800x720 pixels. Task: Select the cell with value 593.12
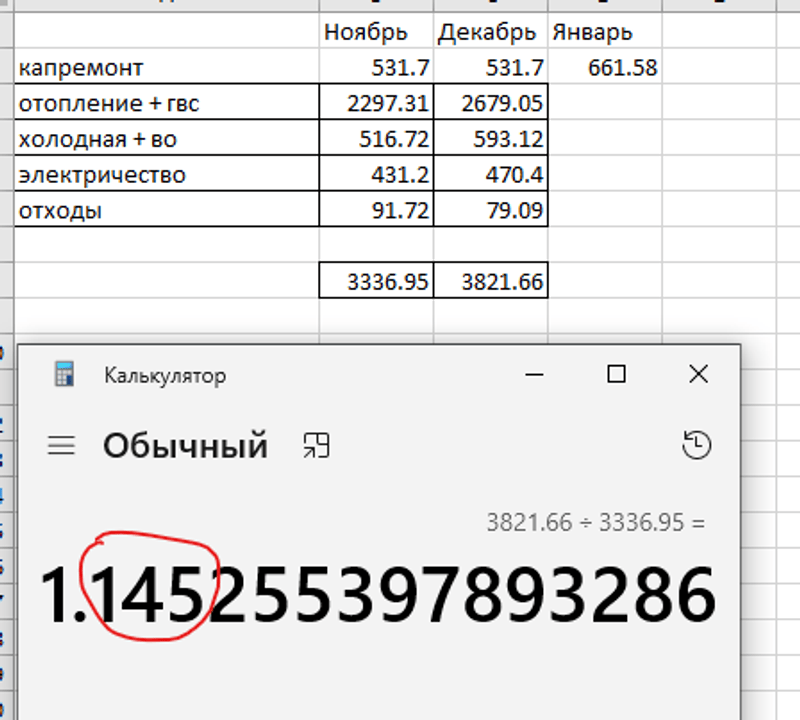click(490, 138)
